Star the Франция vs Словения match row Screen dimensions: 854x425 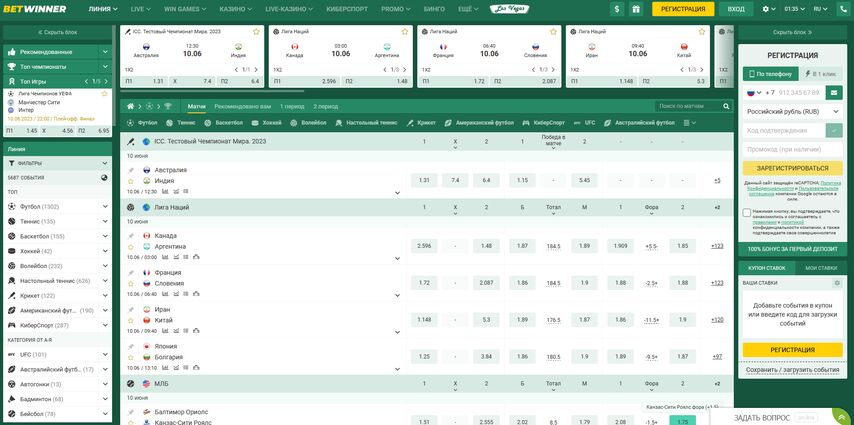click(131, 283)
